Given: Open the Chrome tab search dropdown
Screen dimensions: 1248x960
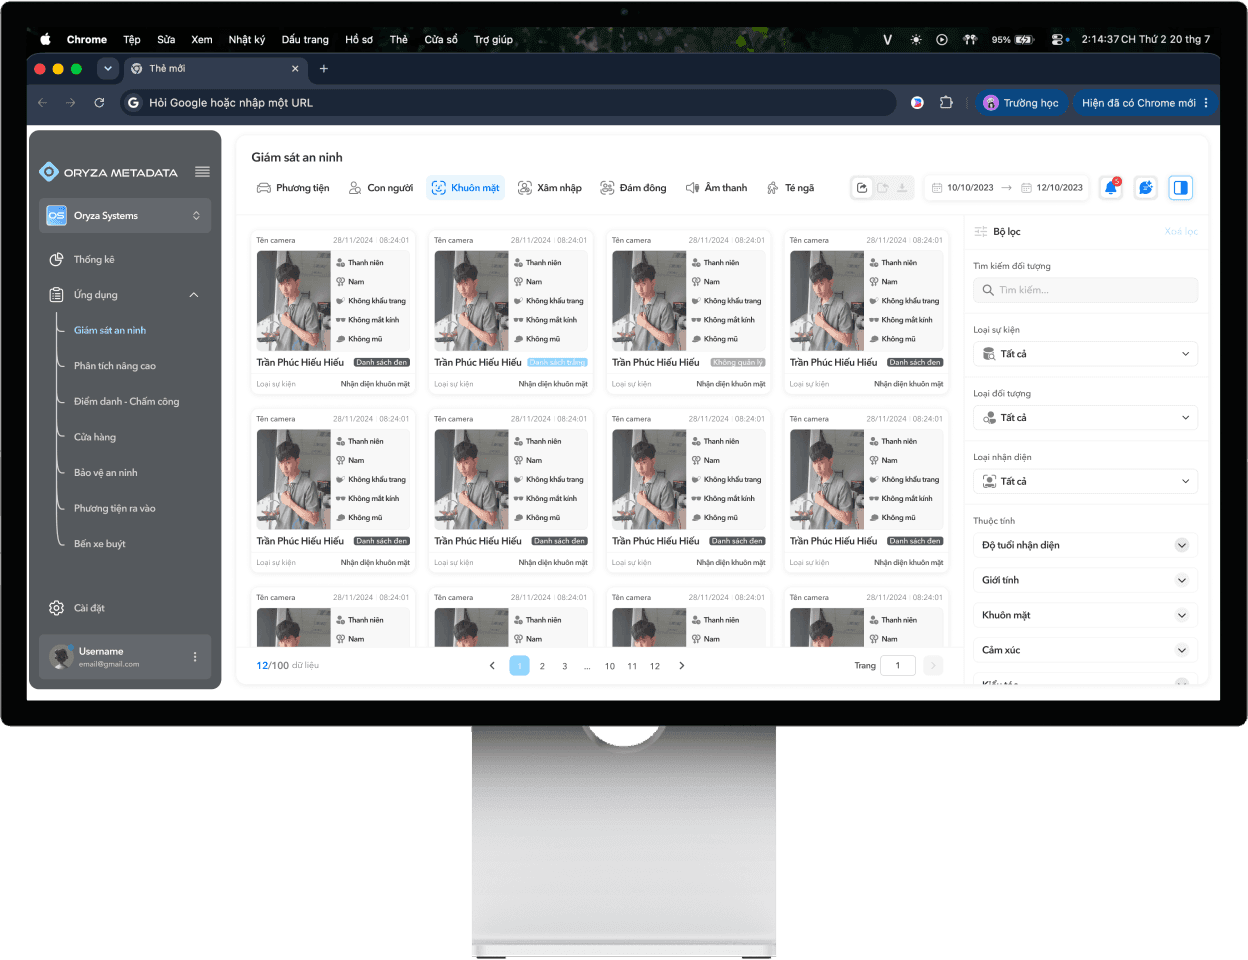Looking at the screenshot, I should [x=108, y=69].
